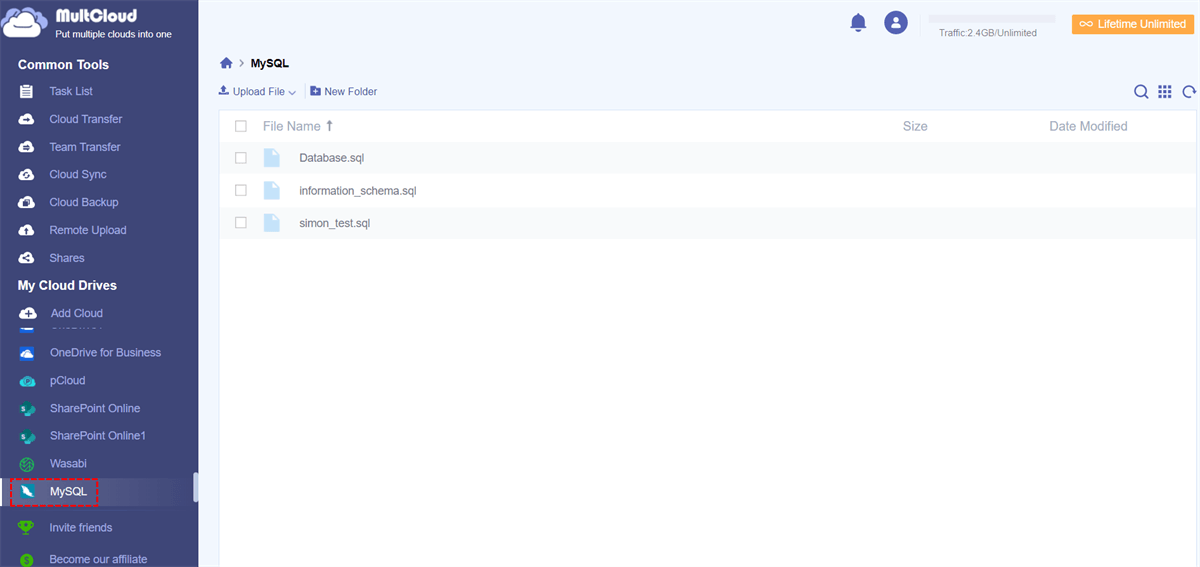Open Cloud Transfer tool
The image size is (1200, 567).
(86, 119)
